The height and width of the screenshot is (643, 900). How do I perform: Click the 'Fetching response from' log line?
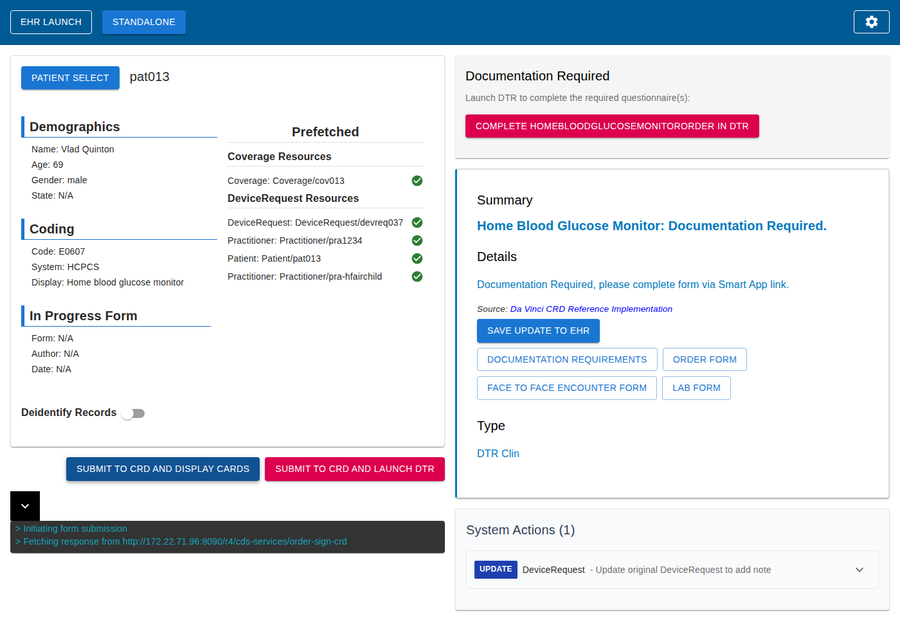(181, 541)
